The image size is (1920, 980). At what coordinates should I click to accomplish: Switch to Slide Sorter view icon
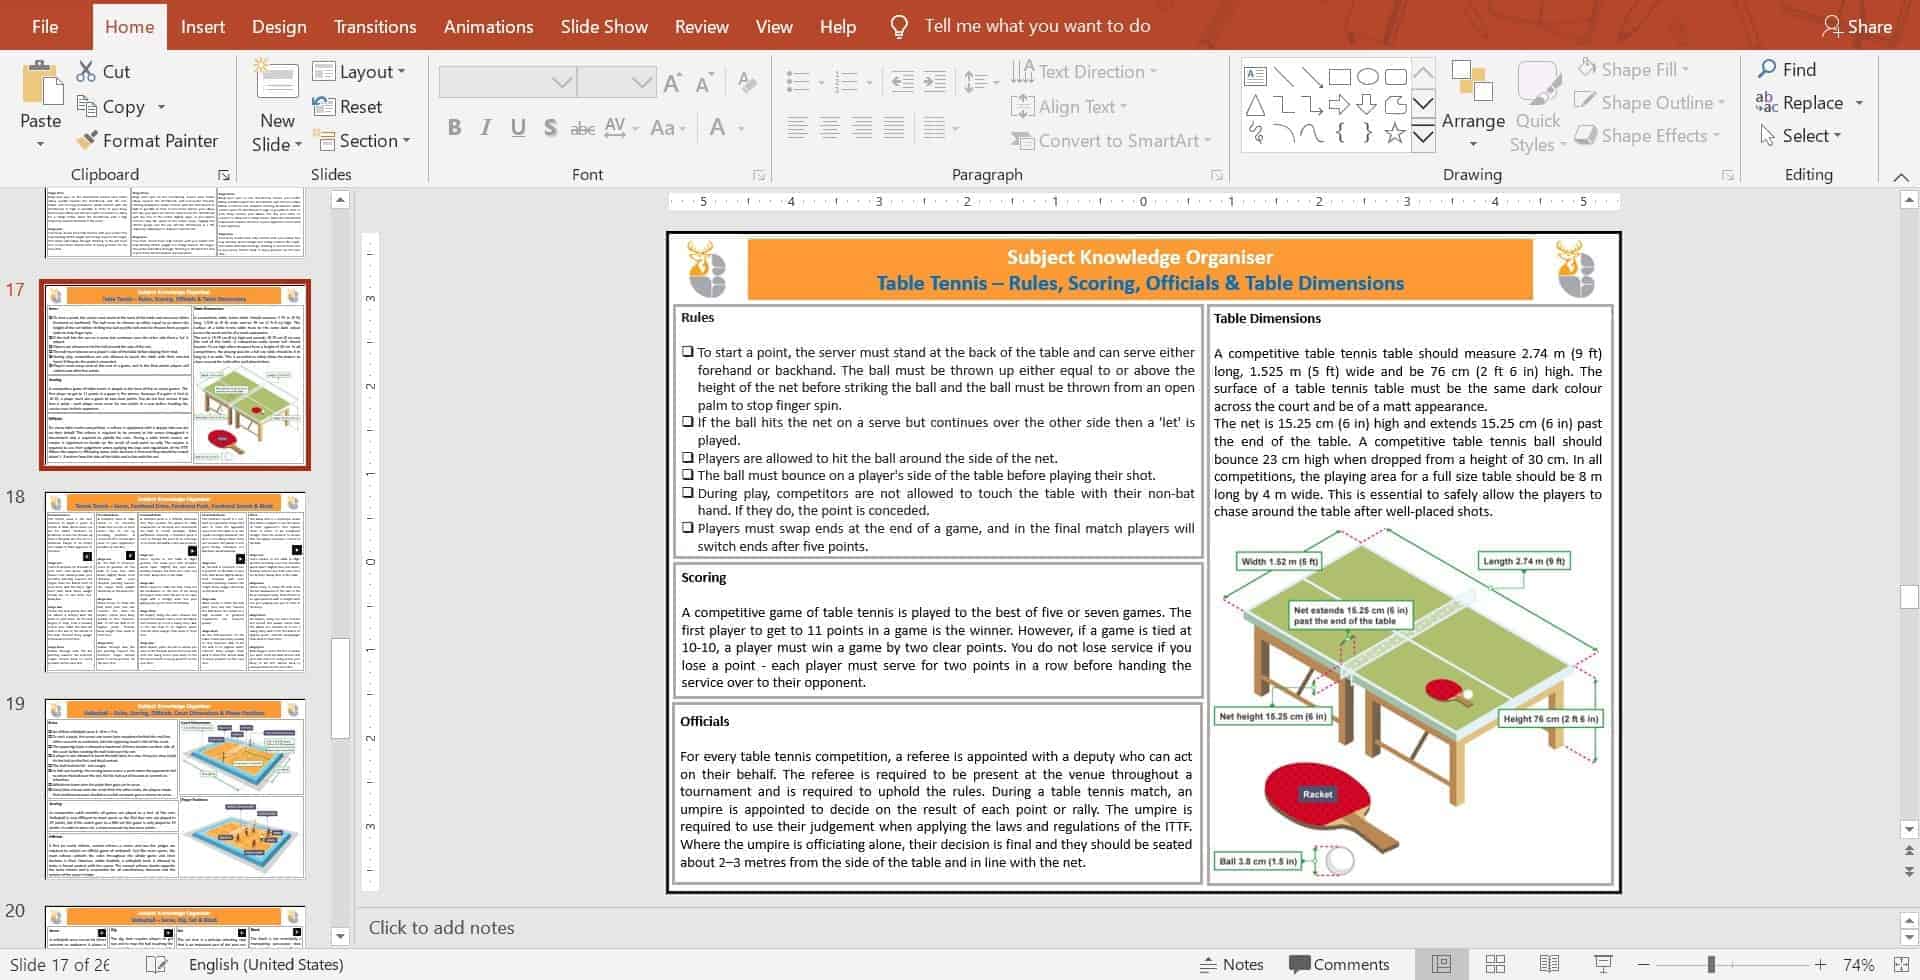(1495, 964)
